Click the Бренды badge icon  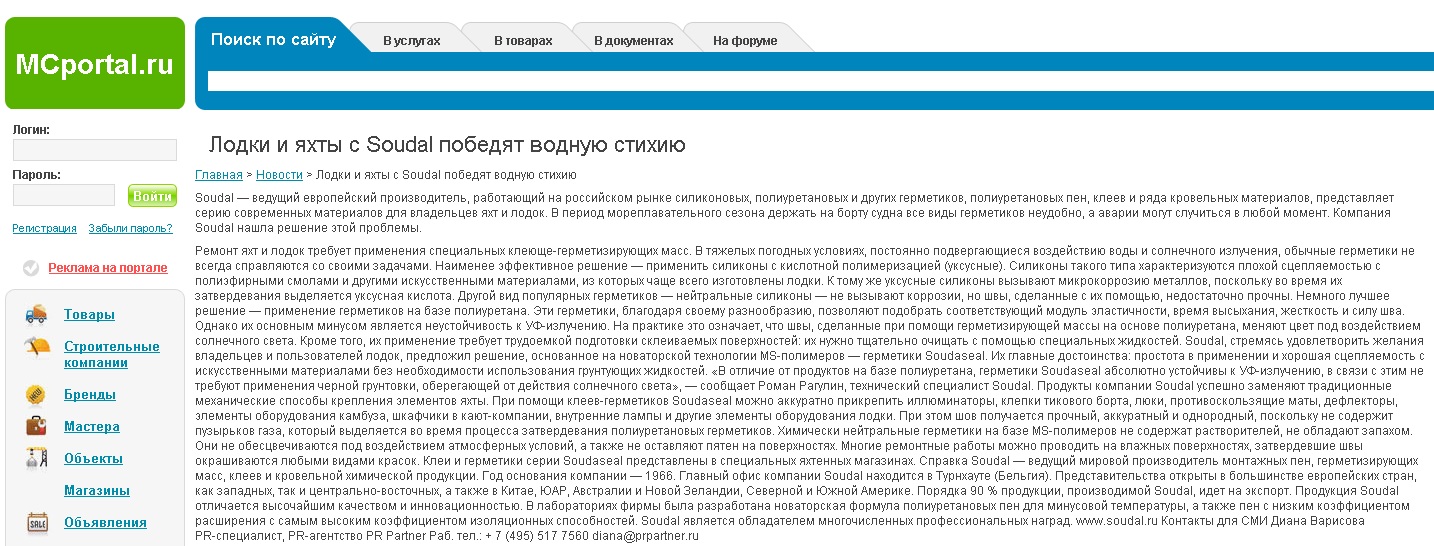(x=36, y=394)
